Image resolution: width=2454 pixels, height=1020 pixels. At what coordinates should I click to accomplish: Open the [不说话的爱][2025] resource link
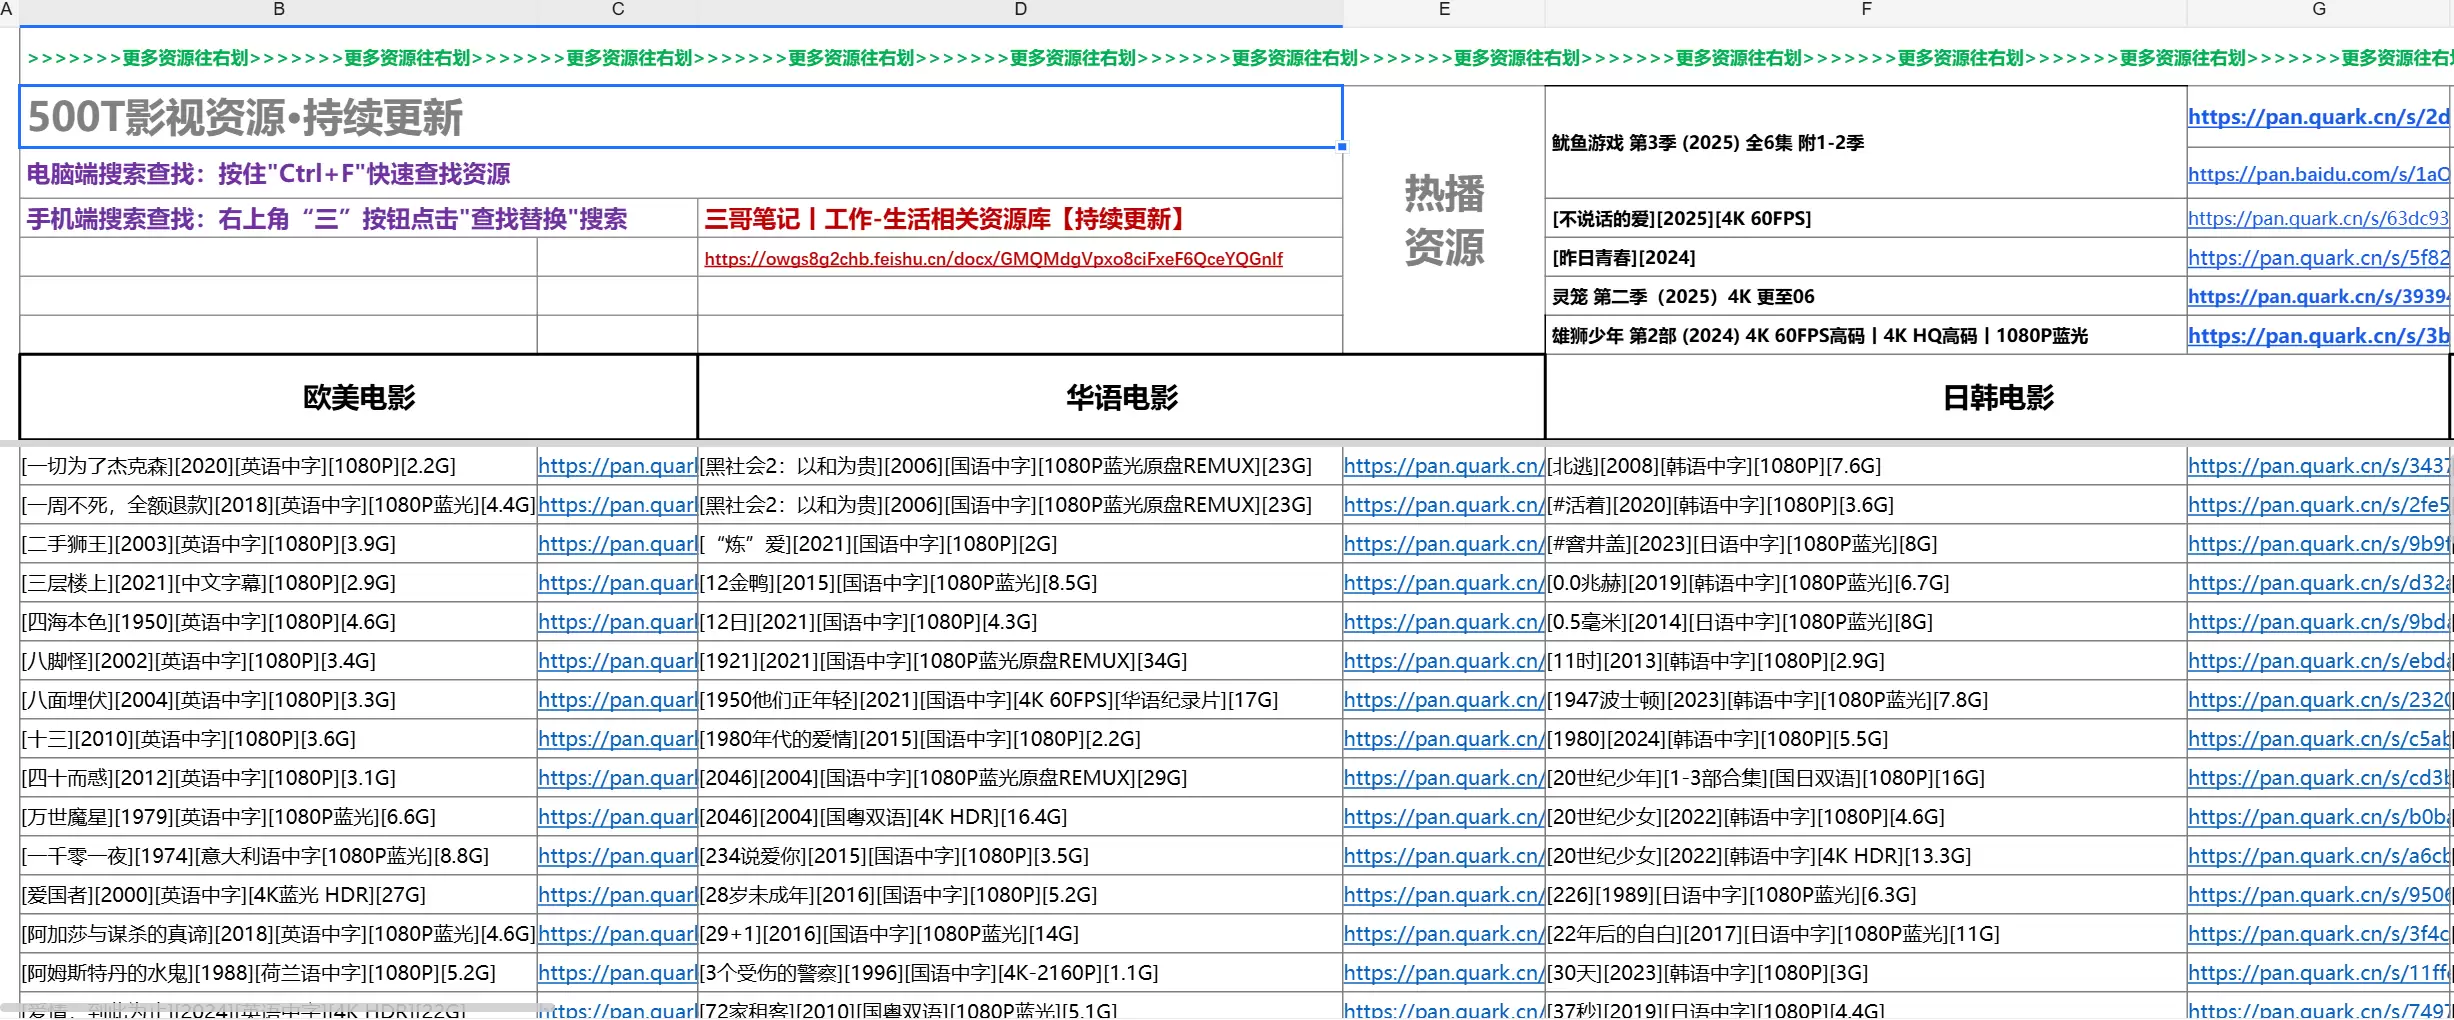[2318, 218]
